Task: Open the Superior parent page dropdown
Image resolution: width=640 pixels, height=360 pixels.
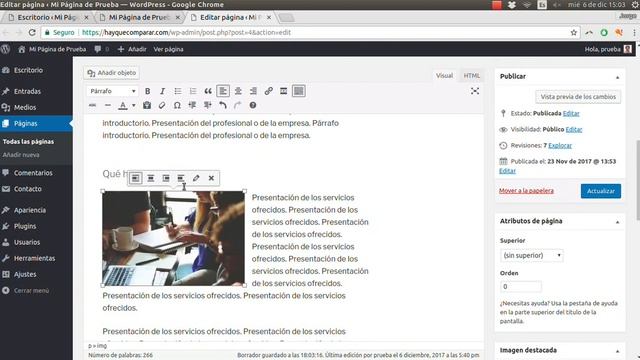Action: [531, 256]
